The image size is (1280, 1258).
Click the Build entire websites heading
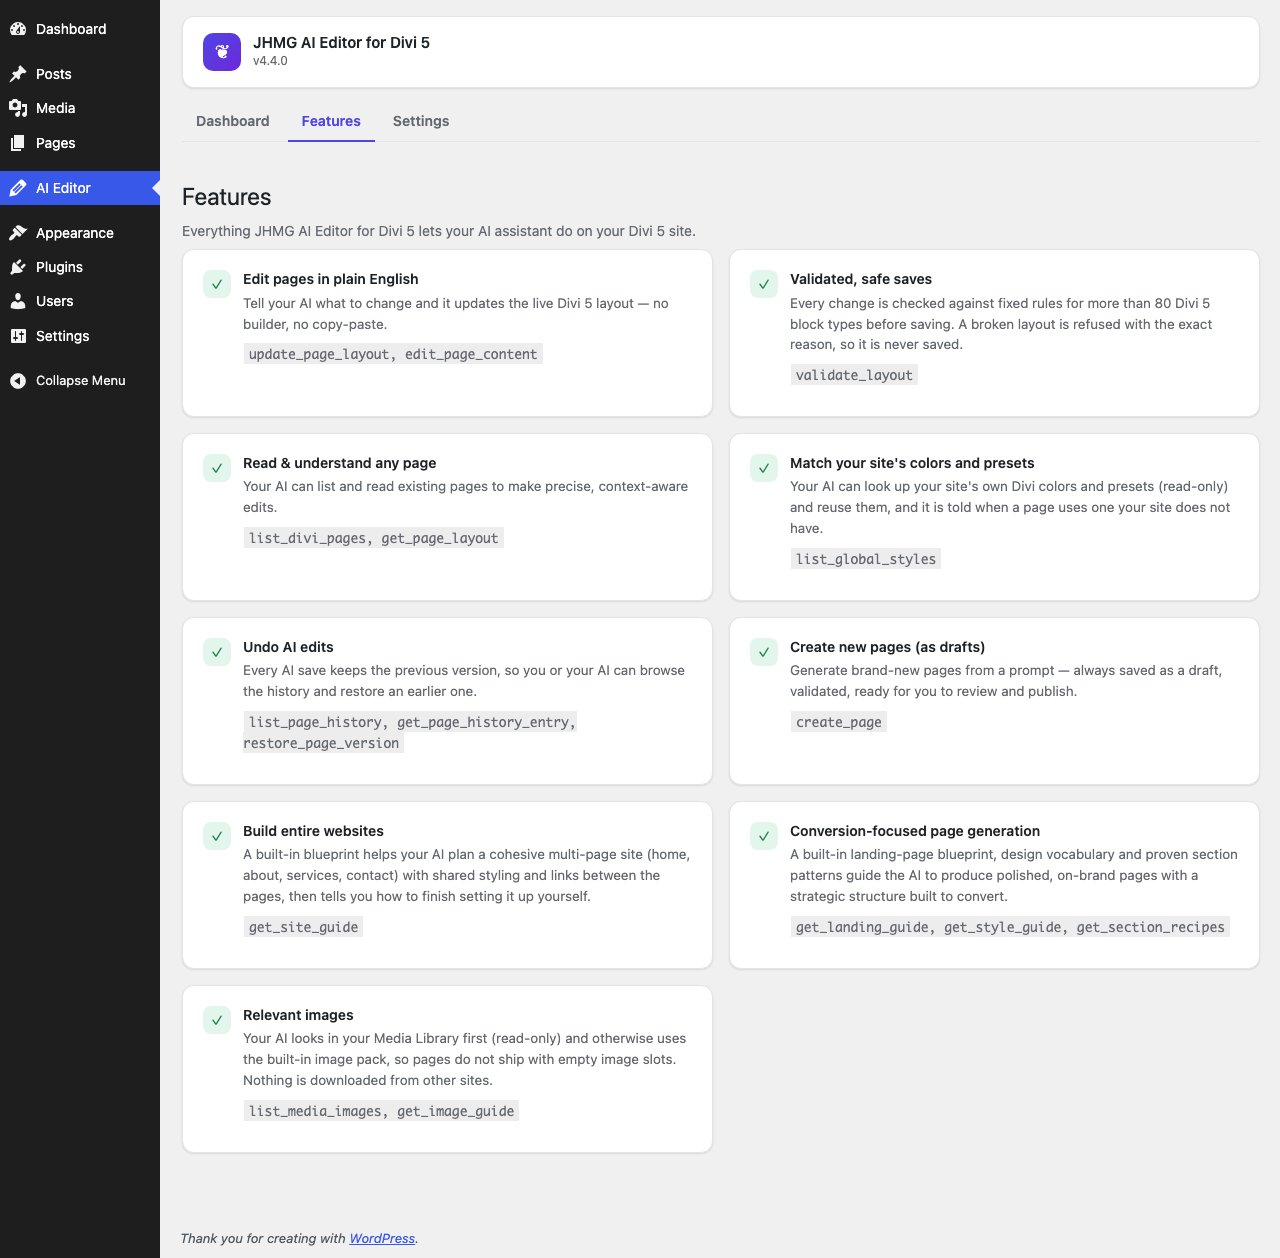point(313,831)
